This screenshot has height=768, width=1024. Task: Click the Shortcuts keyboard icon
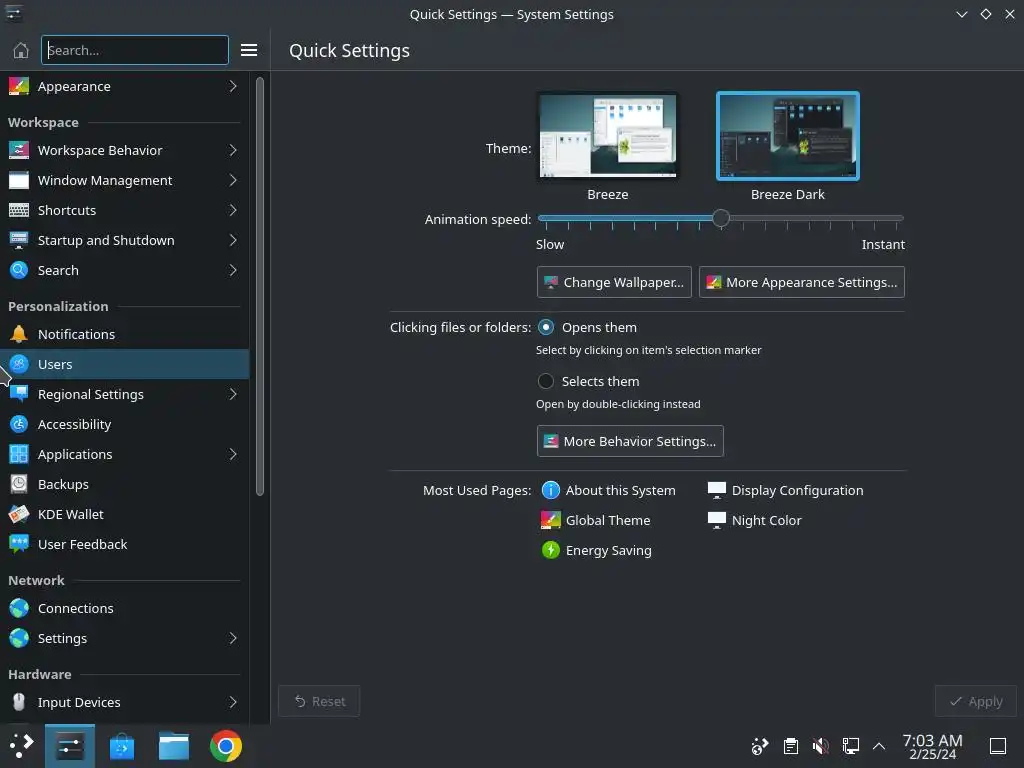(x=19, y=210)
